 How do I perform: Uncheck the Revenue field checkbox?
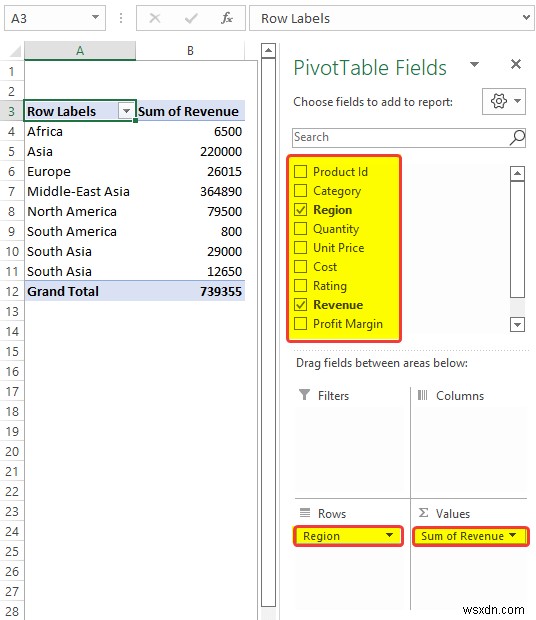click(300, 304)
